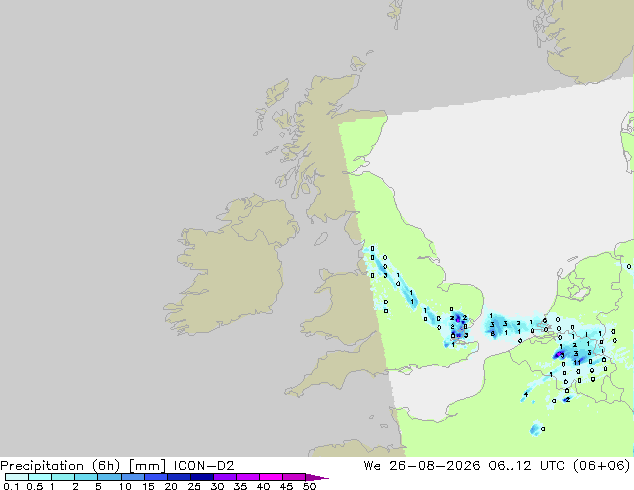Click the island of Ireland on map

point(230,265)
